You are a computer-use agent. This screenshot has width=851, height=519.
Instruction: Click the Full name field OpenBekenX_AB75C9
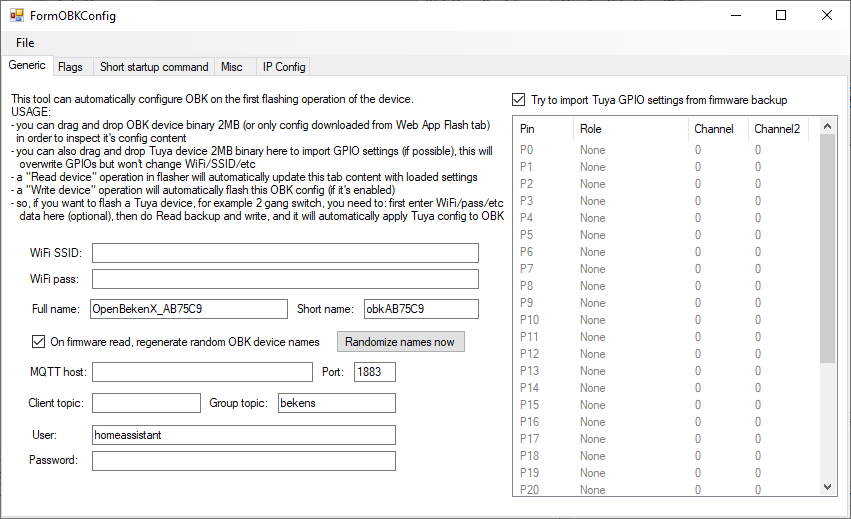[x=189, y=309]
